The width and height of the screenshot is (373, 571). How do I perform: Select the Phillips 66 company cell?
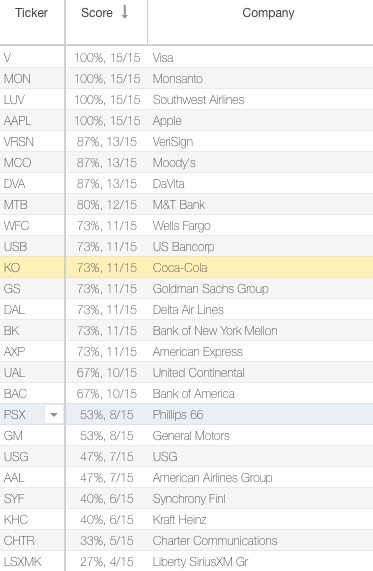[260, 414]
